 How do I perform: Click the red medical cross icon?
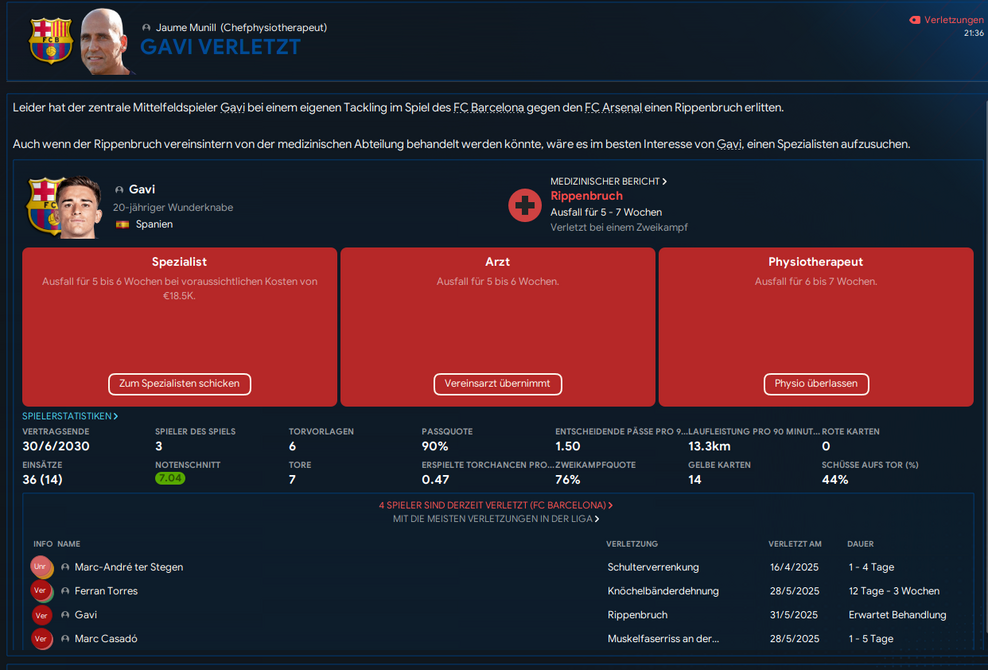pos(525,205)
